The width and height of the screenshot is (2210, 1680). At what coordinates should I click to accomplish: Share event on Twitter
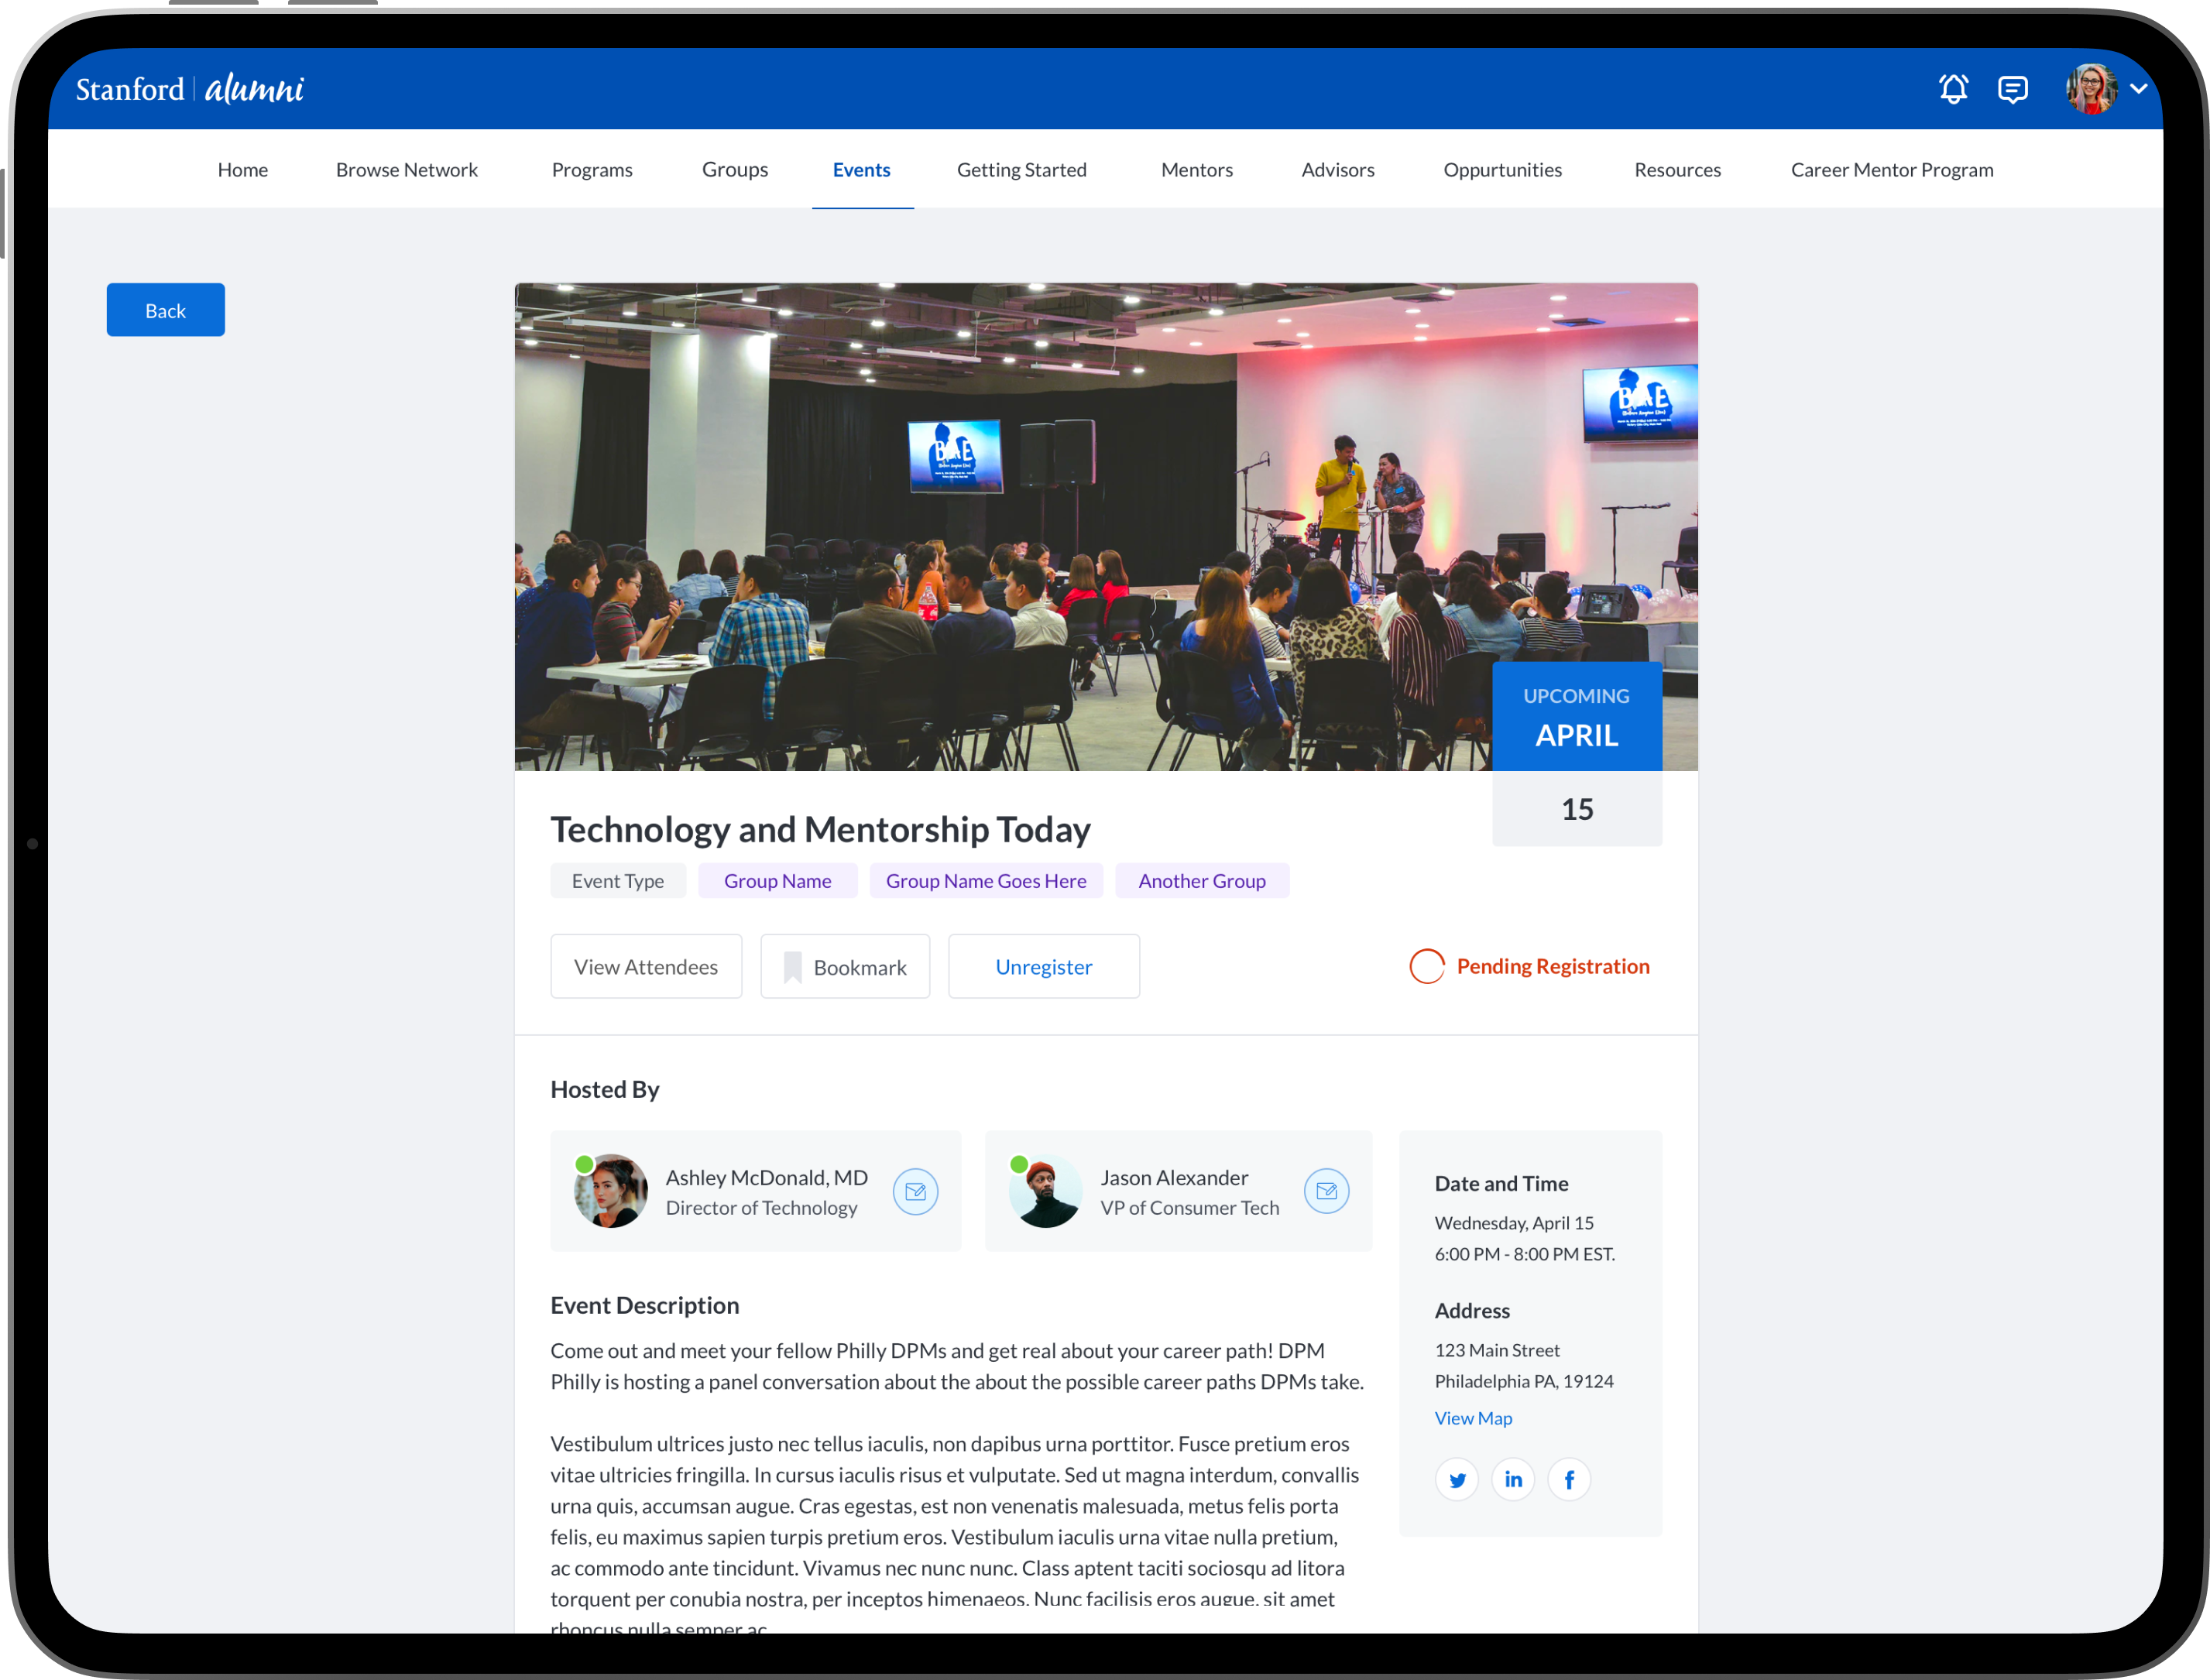[x=1457, y=1479]
